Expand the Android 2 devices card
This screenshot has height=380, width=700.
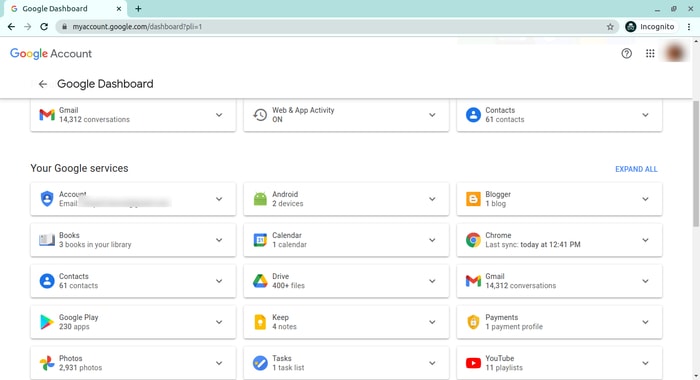pos(432,199)
